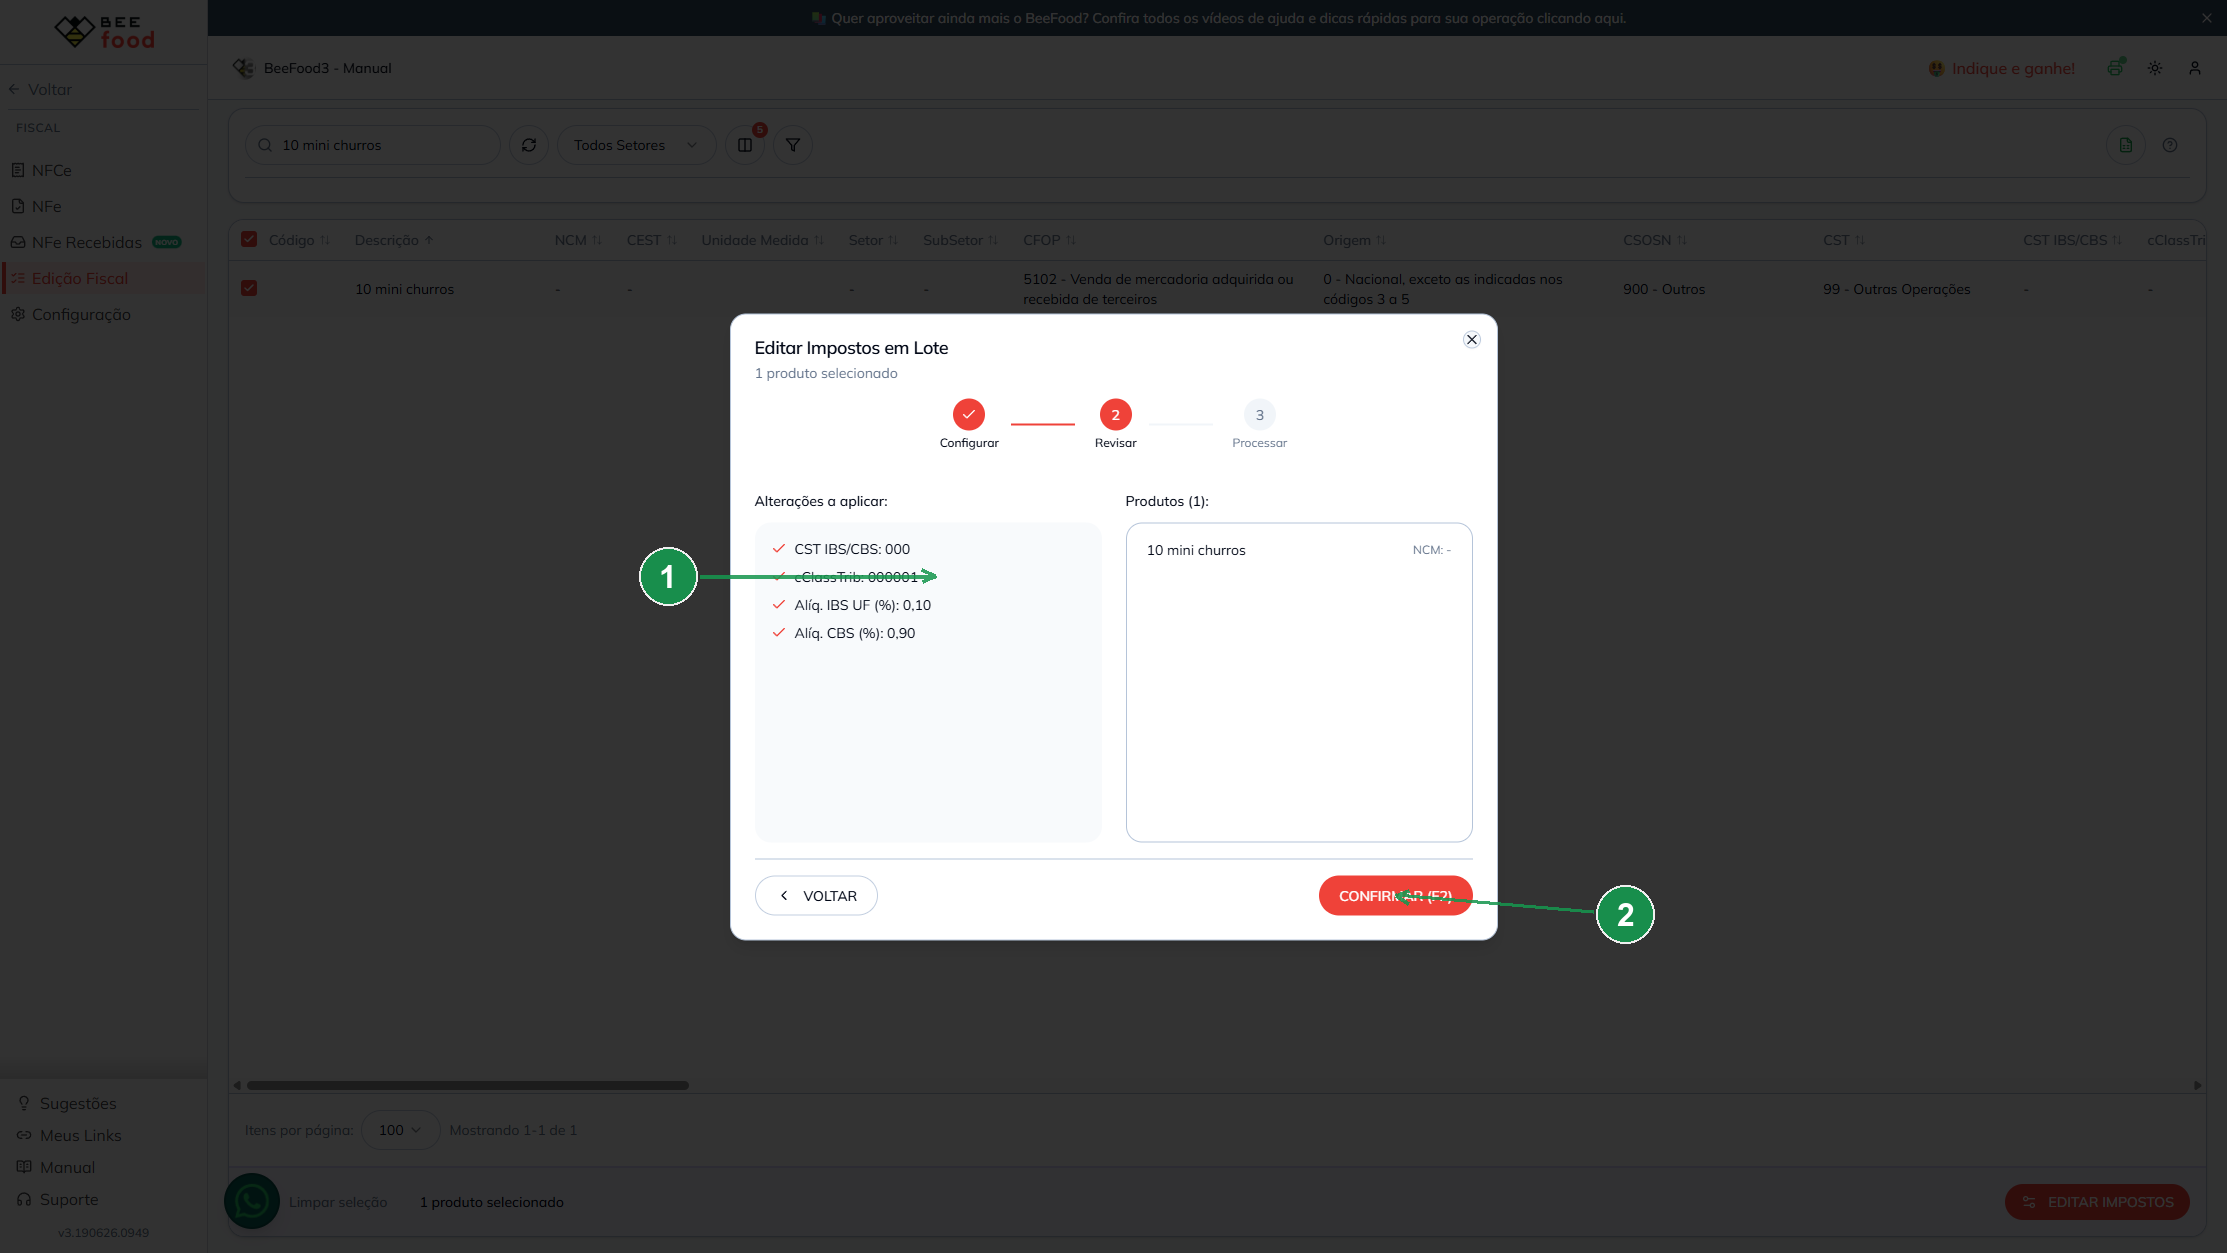Viewport: 2227px width, 1253px height.
Task: Toggle the select-all checkbox in the table header
Action: point(249,239)
